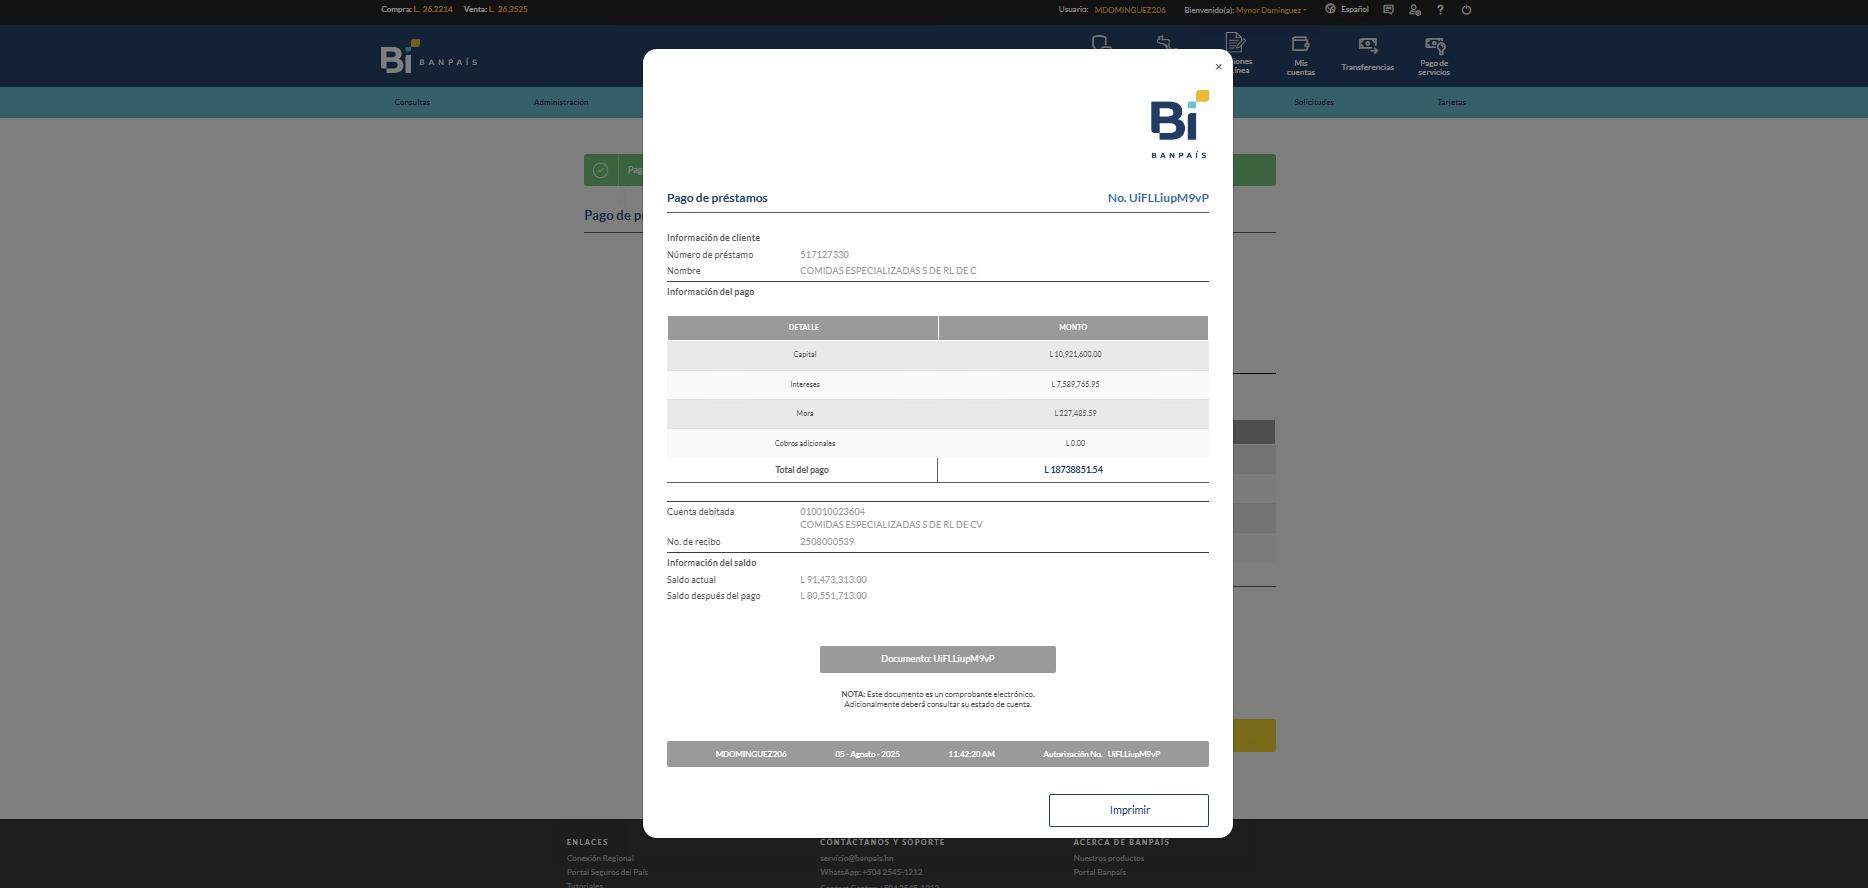
Task: Click the power logout icon
Action: point(1466,10)
